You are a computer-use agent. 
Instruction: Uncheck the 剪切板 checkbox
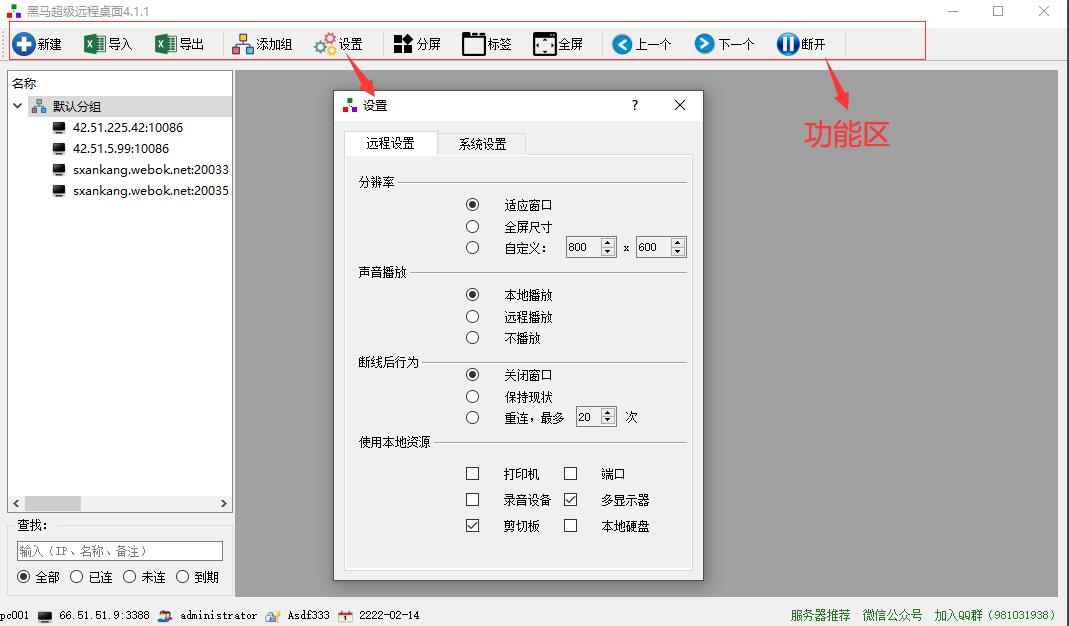[x=472, y=526]
